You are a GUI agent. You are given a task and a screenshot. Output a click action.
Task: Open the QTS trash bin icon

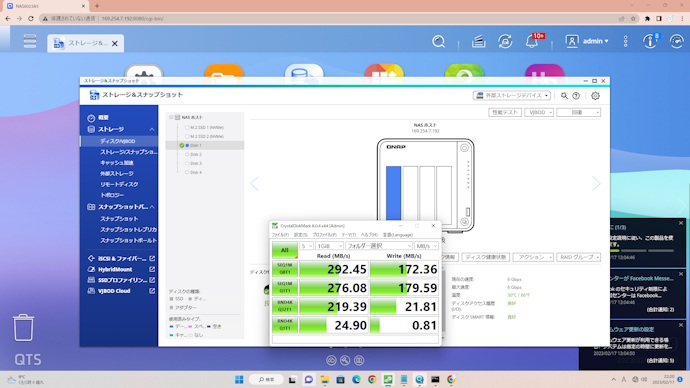(x=23, y=327)
